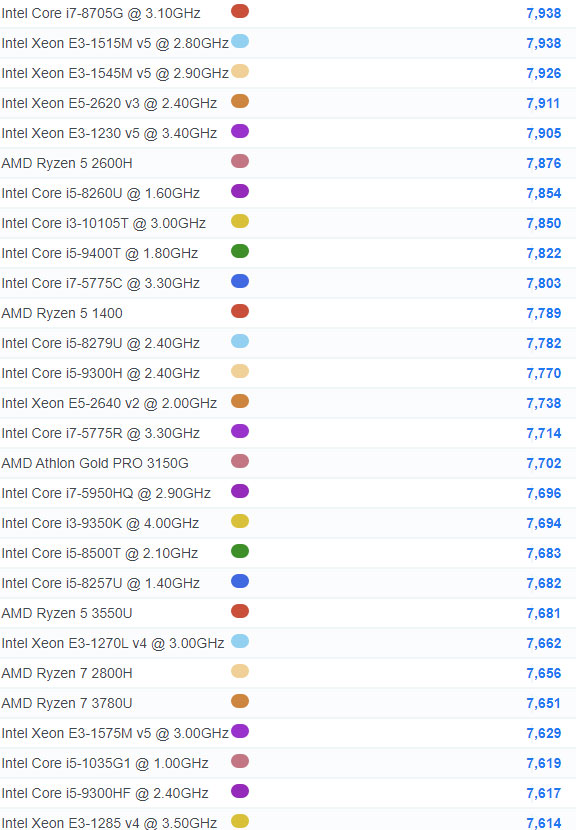The height and width of the screenshot is (830, 576).
Task: Click score 7,789 for Ryzen 5 1400
Action: coord(544,313)
